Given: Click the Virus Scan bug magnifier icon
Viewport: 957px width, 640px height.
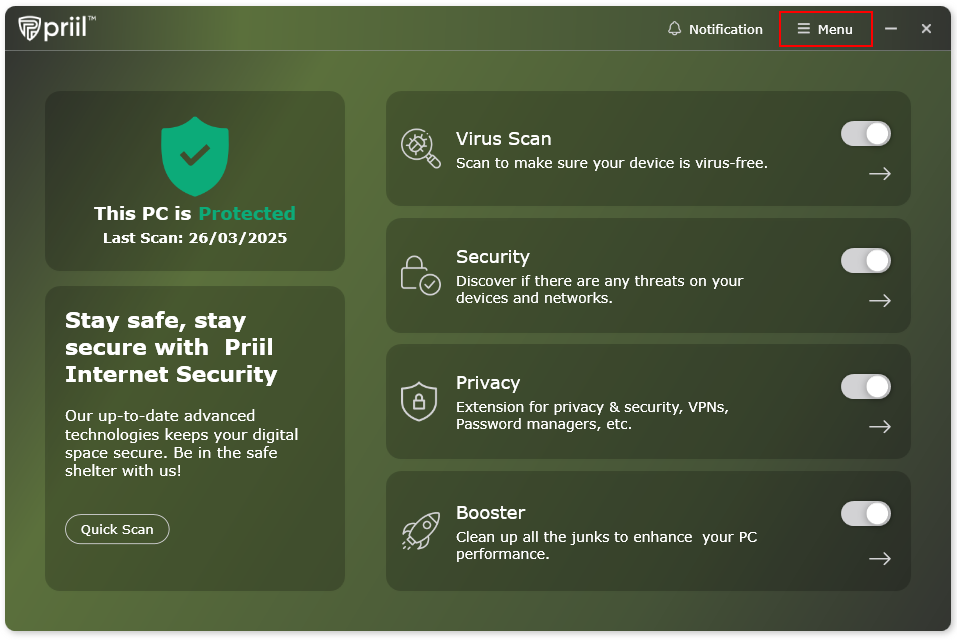Looking at the screenshot, I should [x=420, y=148].
